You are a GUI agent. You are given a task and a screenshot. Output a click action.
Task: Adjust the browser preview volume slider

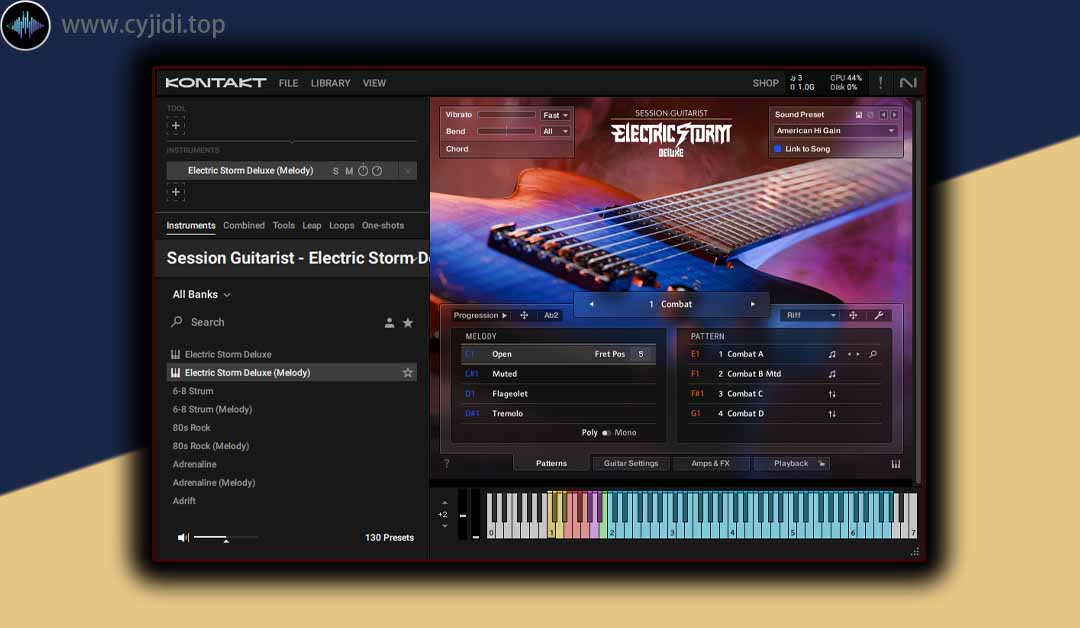click(226, 537)
